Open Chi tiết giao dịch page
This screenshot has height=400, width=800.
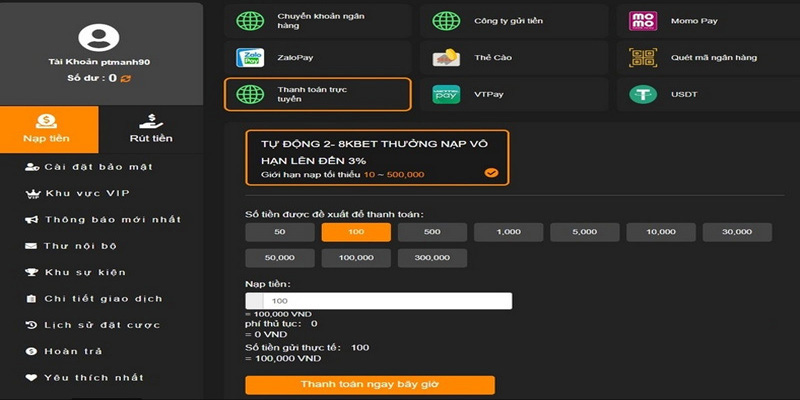(x=103, y=298)
